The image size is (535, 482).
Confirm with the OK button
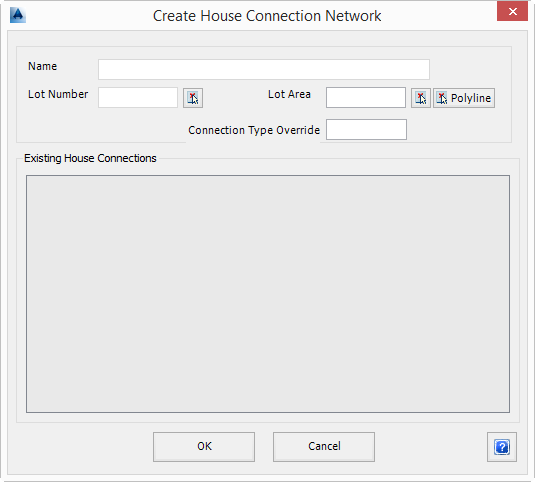pos(204,447)
